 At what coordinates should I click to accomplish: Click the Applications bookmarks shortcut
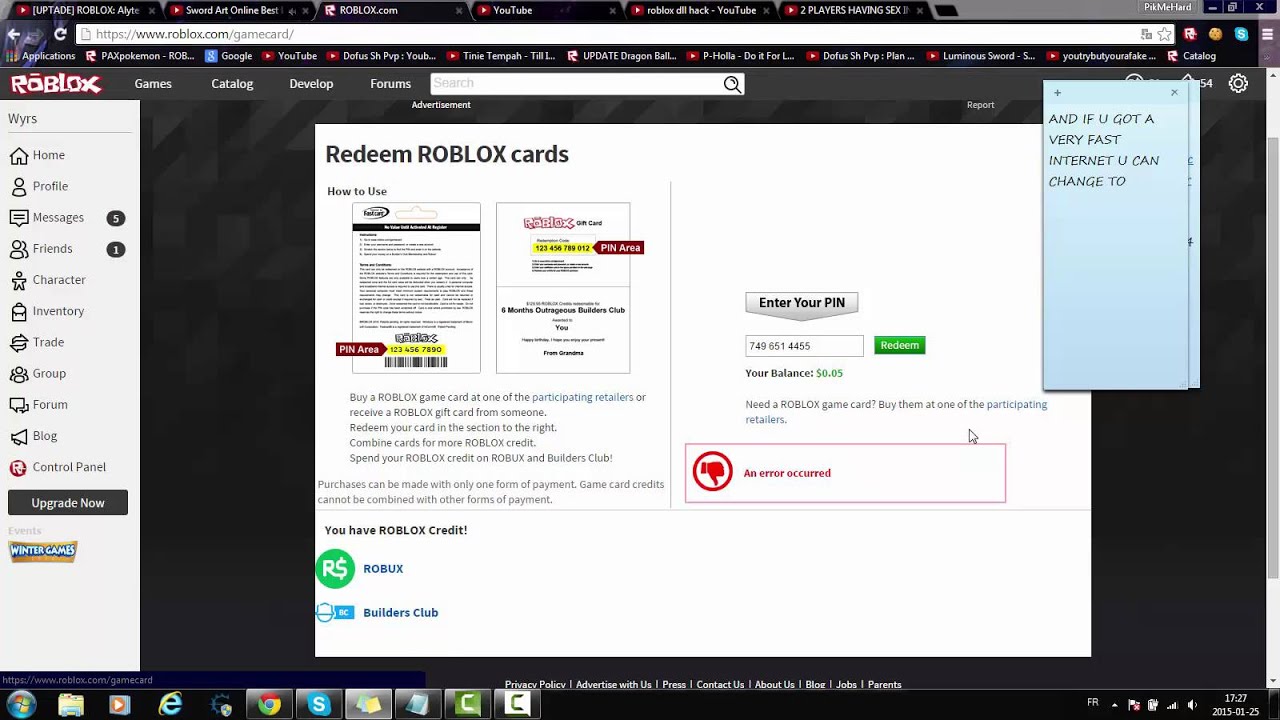(x=40, y=56)
